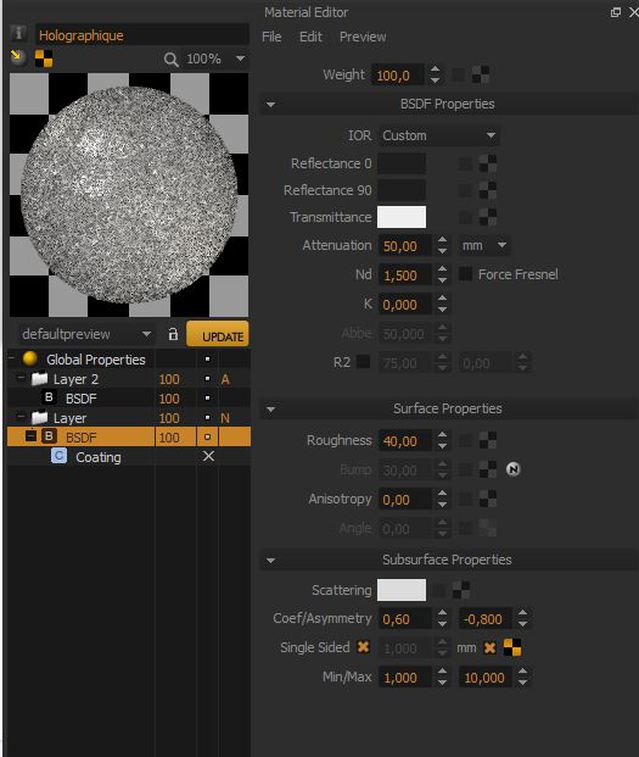Toggle the Anisotropy texture enable box
Screen dimensions: 639x757
[465, 499]
